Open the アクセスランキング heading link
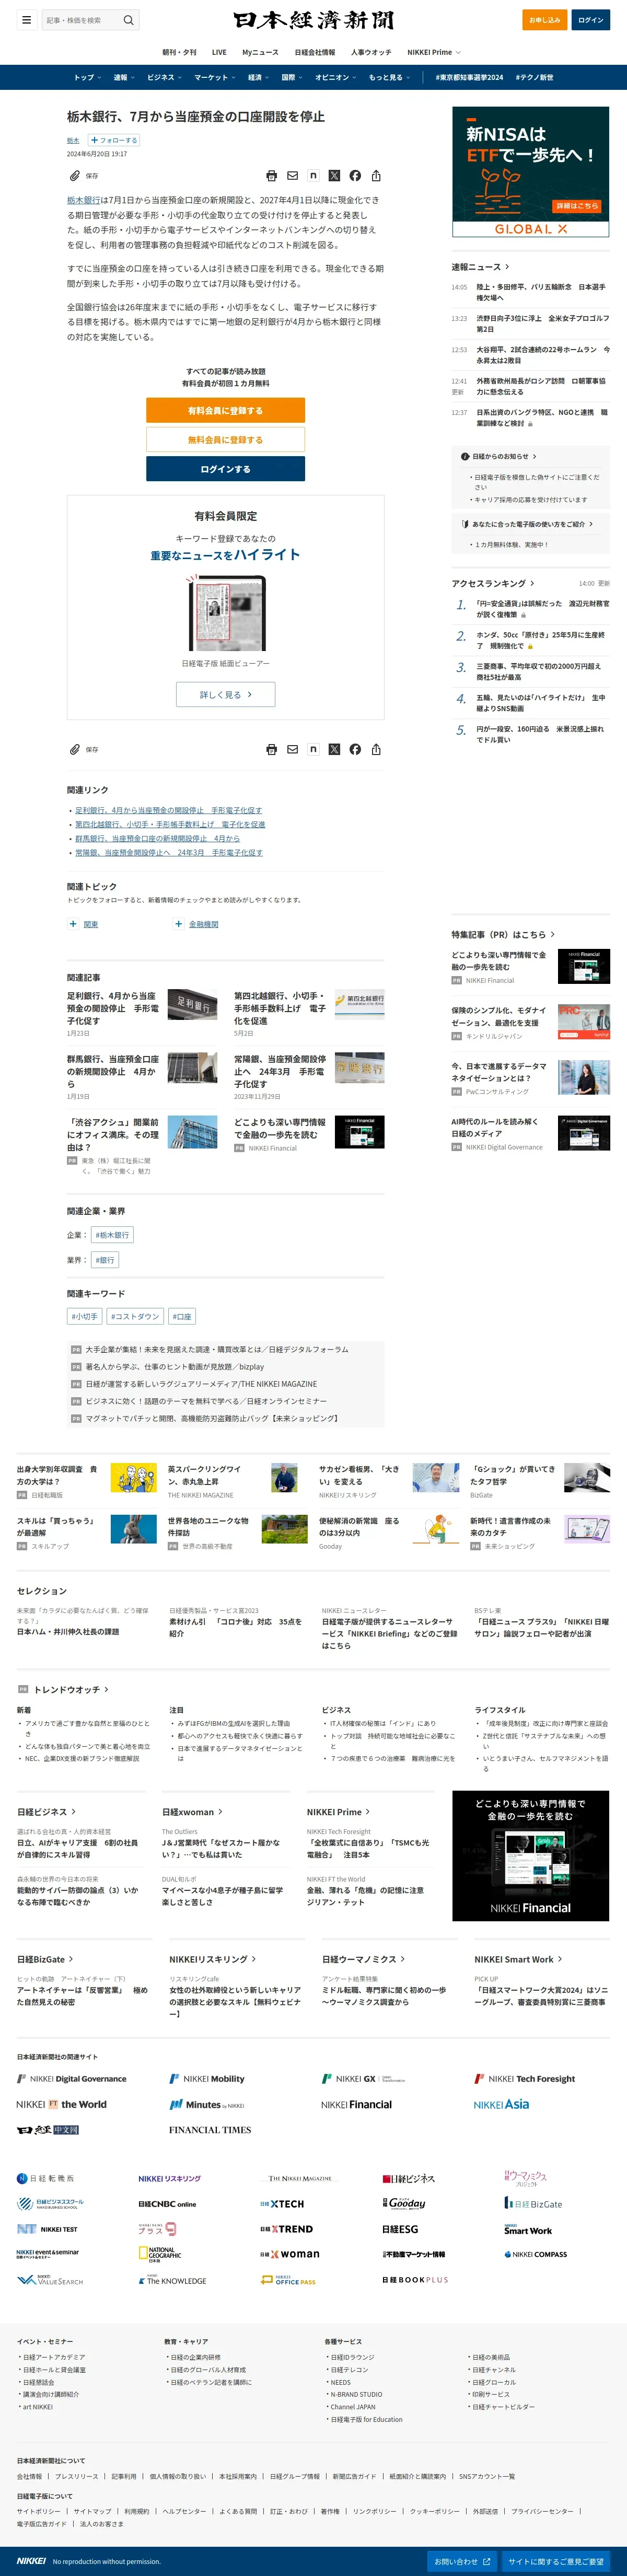The height and width of the screenshot is (2576, 627). (492, 583)
